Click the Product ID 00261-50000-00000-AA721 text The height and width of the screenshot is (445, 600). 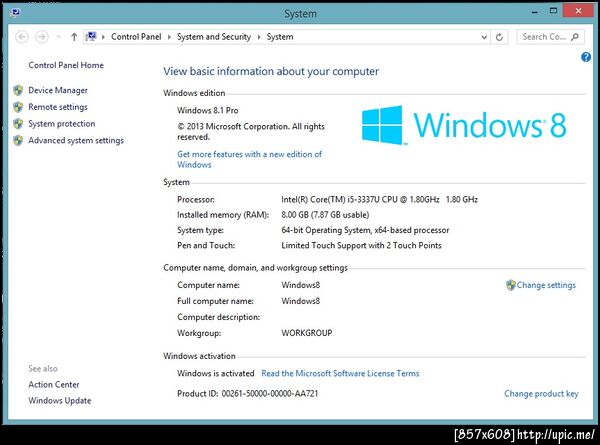[x=248, y=394]
